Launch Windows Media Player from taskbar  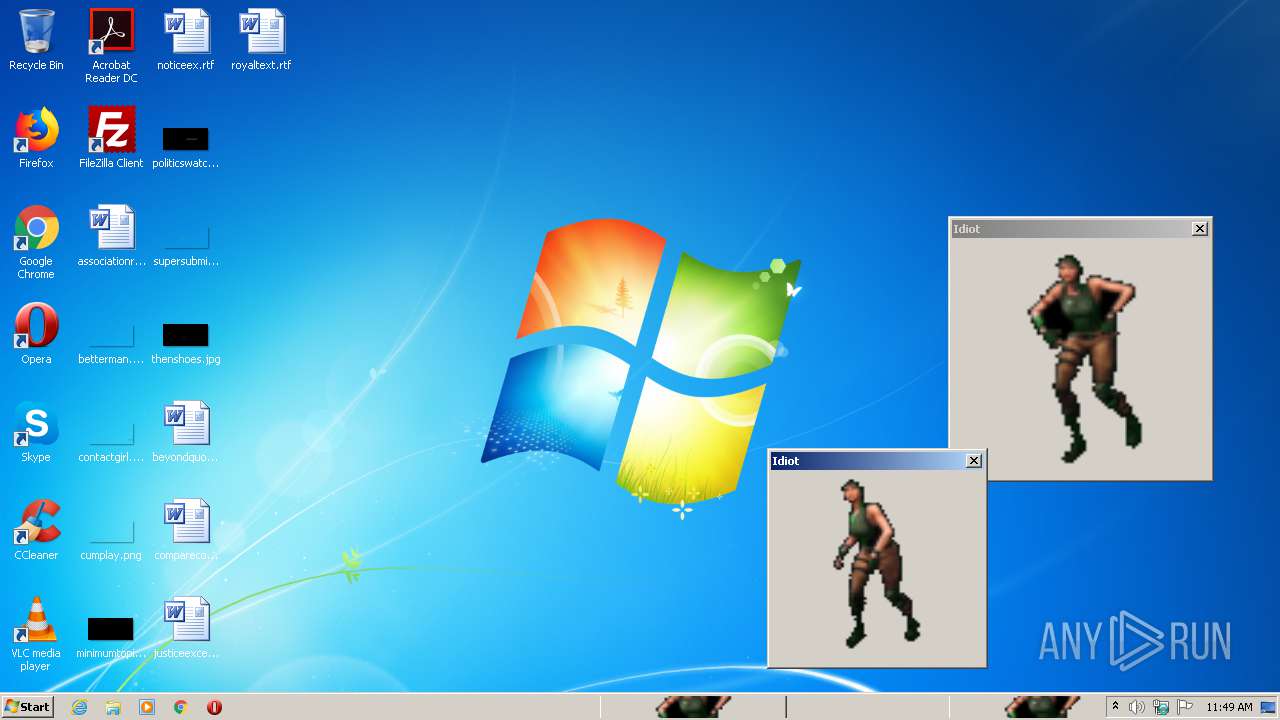tap(147, 707)
